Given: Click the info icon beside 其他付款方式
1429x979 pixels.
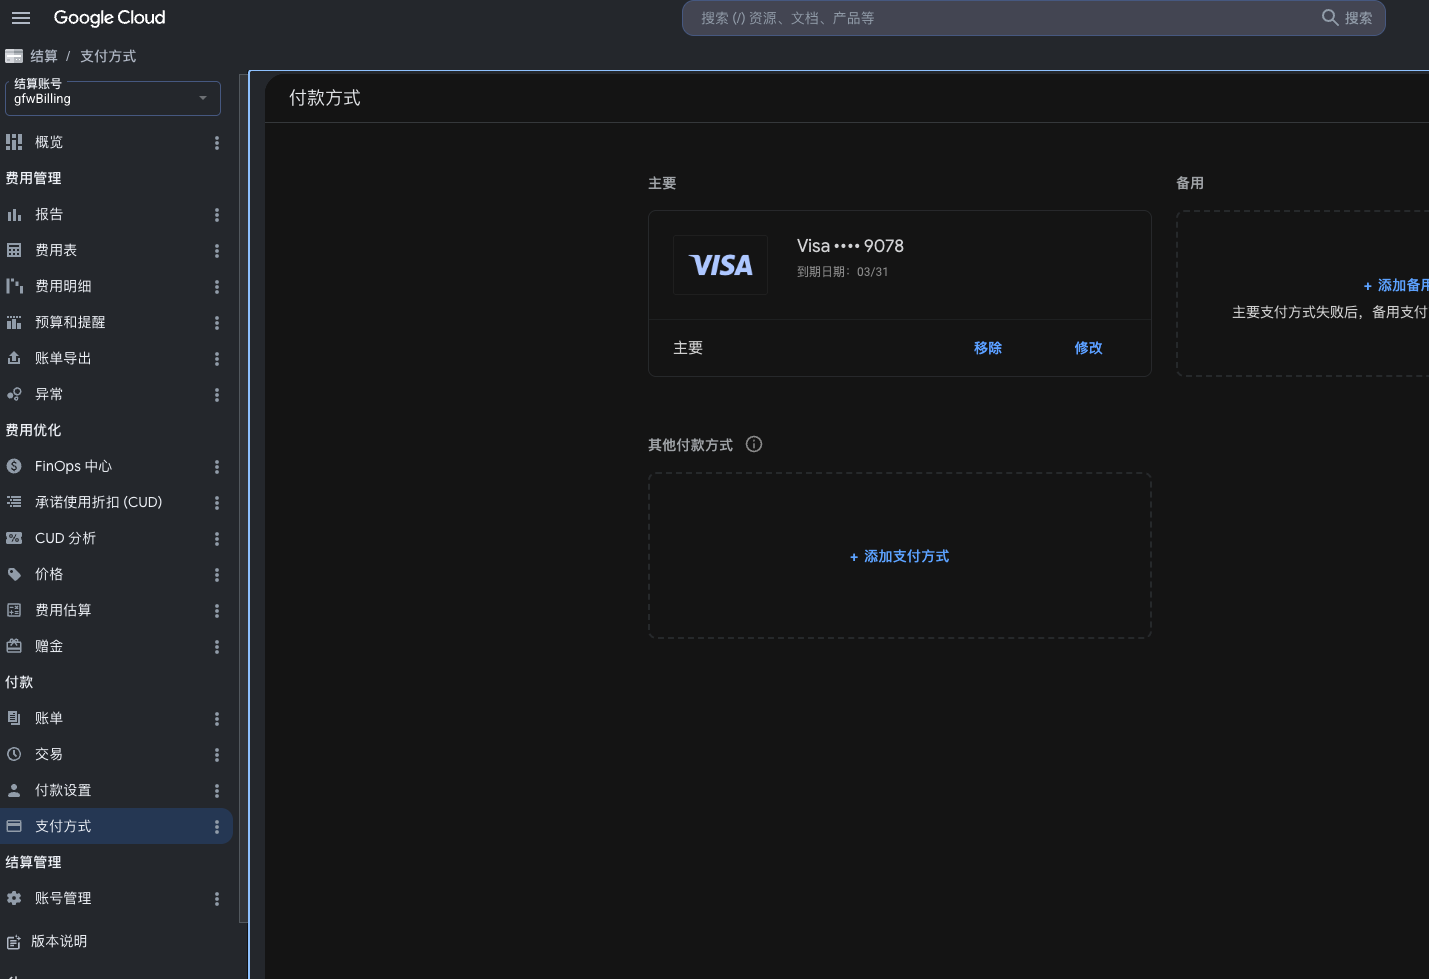Looking at the screenshot, I should pyautogui.click(x=754, y=444).
